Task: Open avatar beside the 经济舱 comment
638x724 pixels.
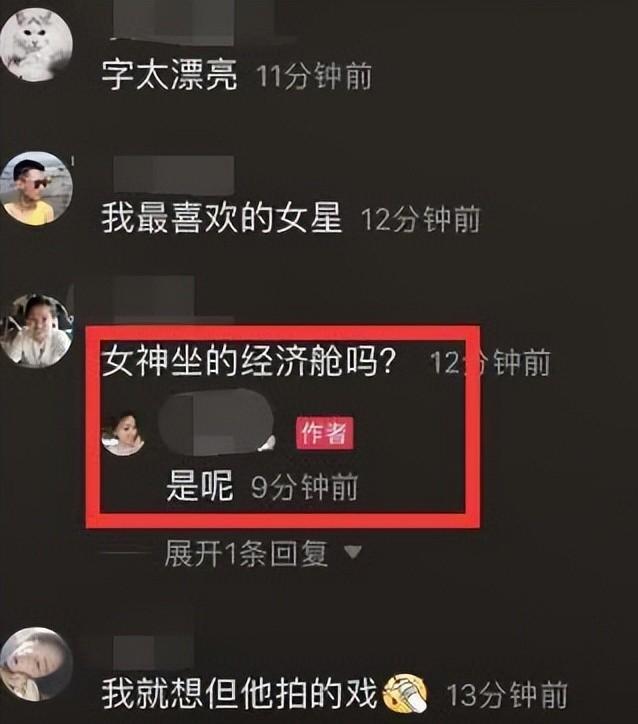Action: 36,331
